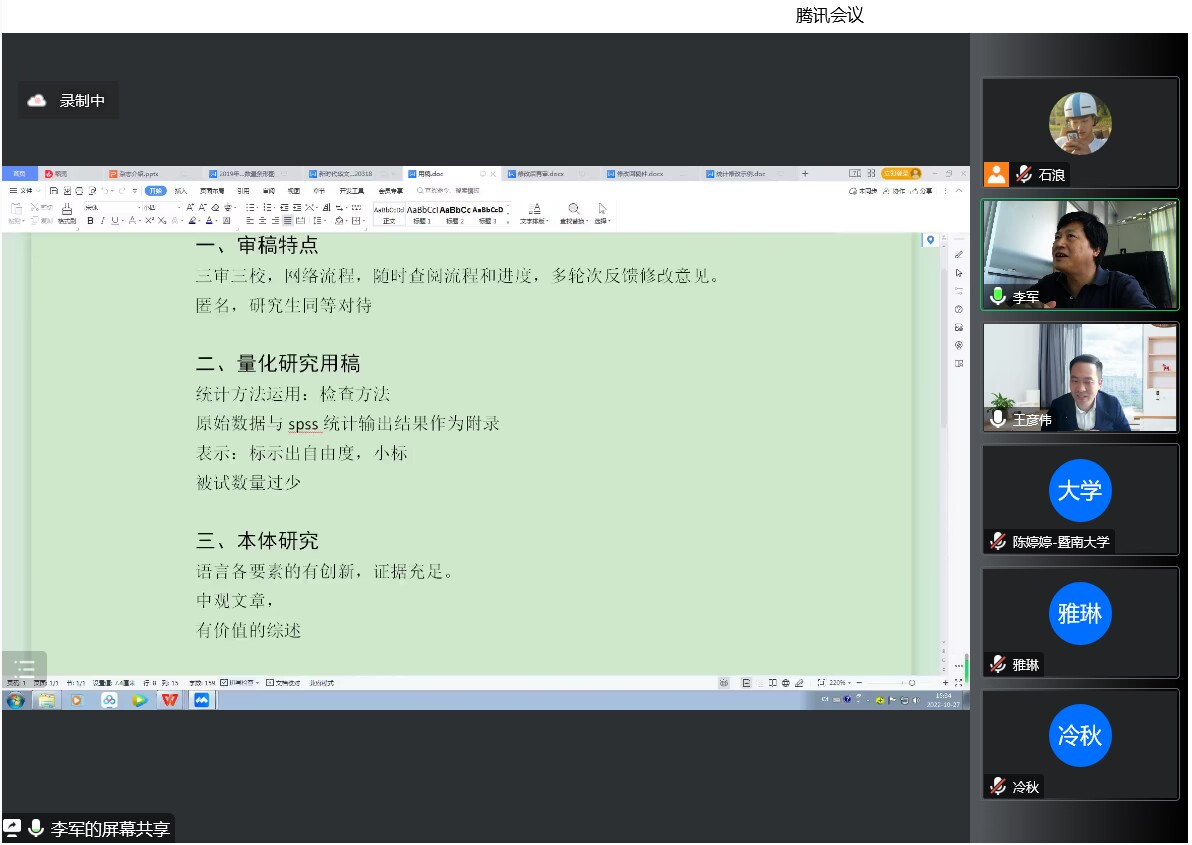Image resolution: width=1192 pixels, height=845 pixels.
Task: Apply italic formatting from the toolbar
Action: (102, 221)
